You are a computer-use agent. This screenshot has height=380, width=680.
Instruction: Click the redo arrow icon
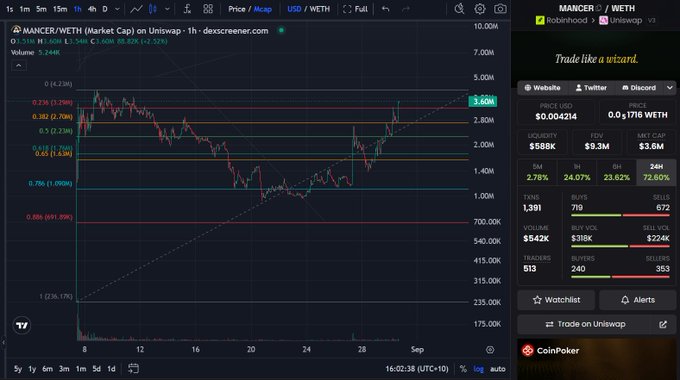(406, 9)
